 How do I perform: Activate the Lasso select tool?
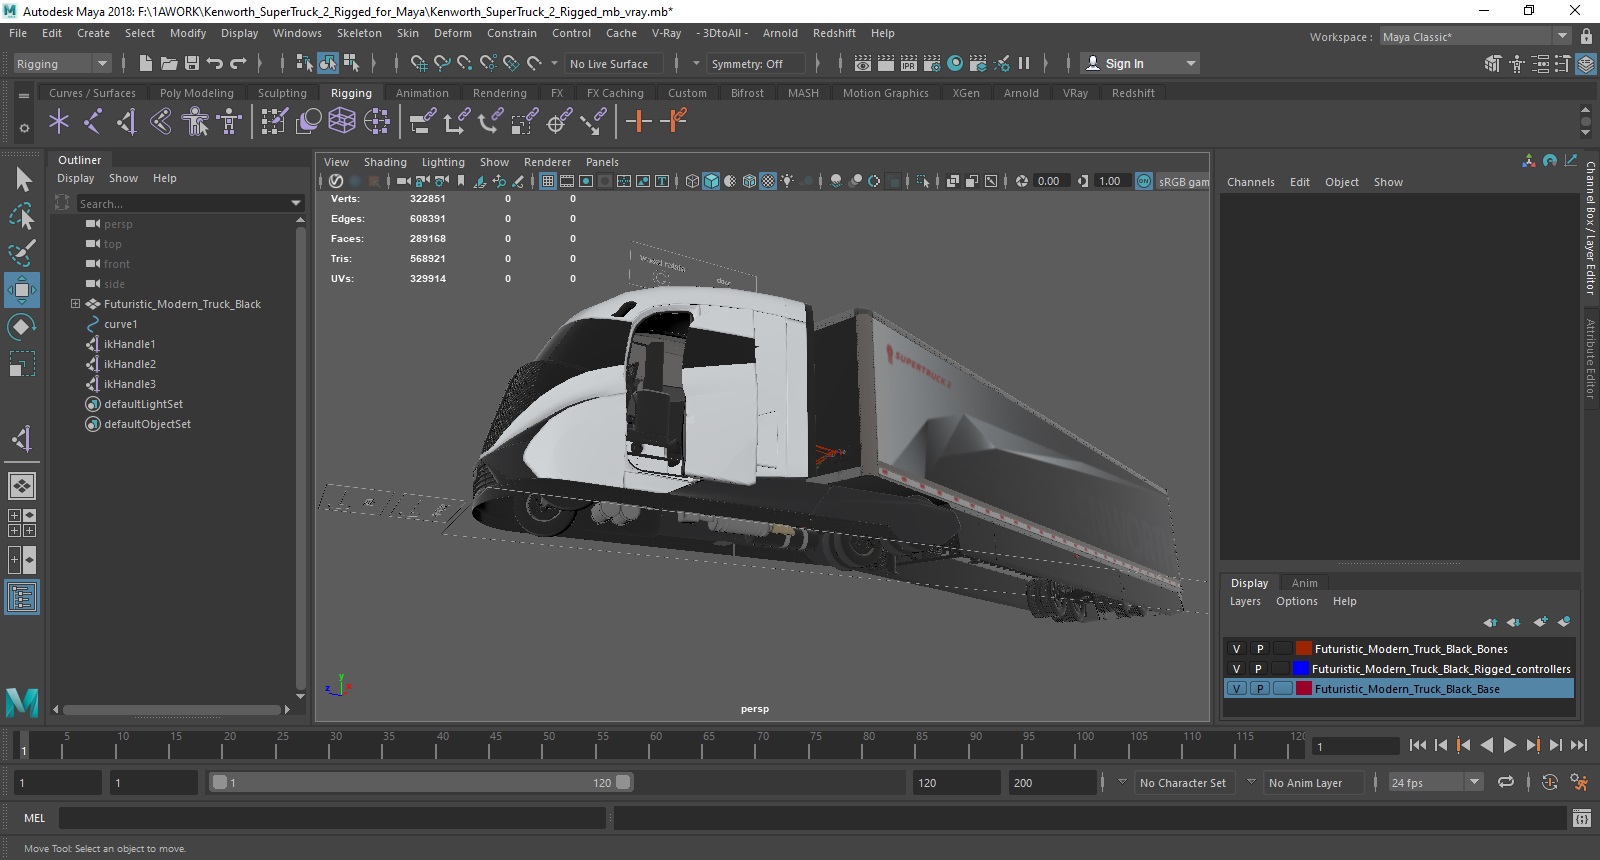pyautogui.click(x=22, y=216)
